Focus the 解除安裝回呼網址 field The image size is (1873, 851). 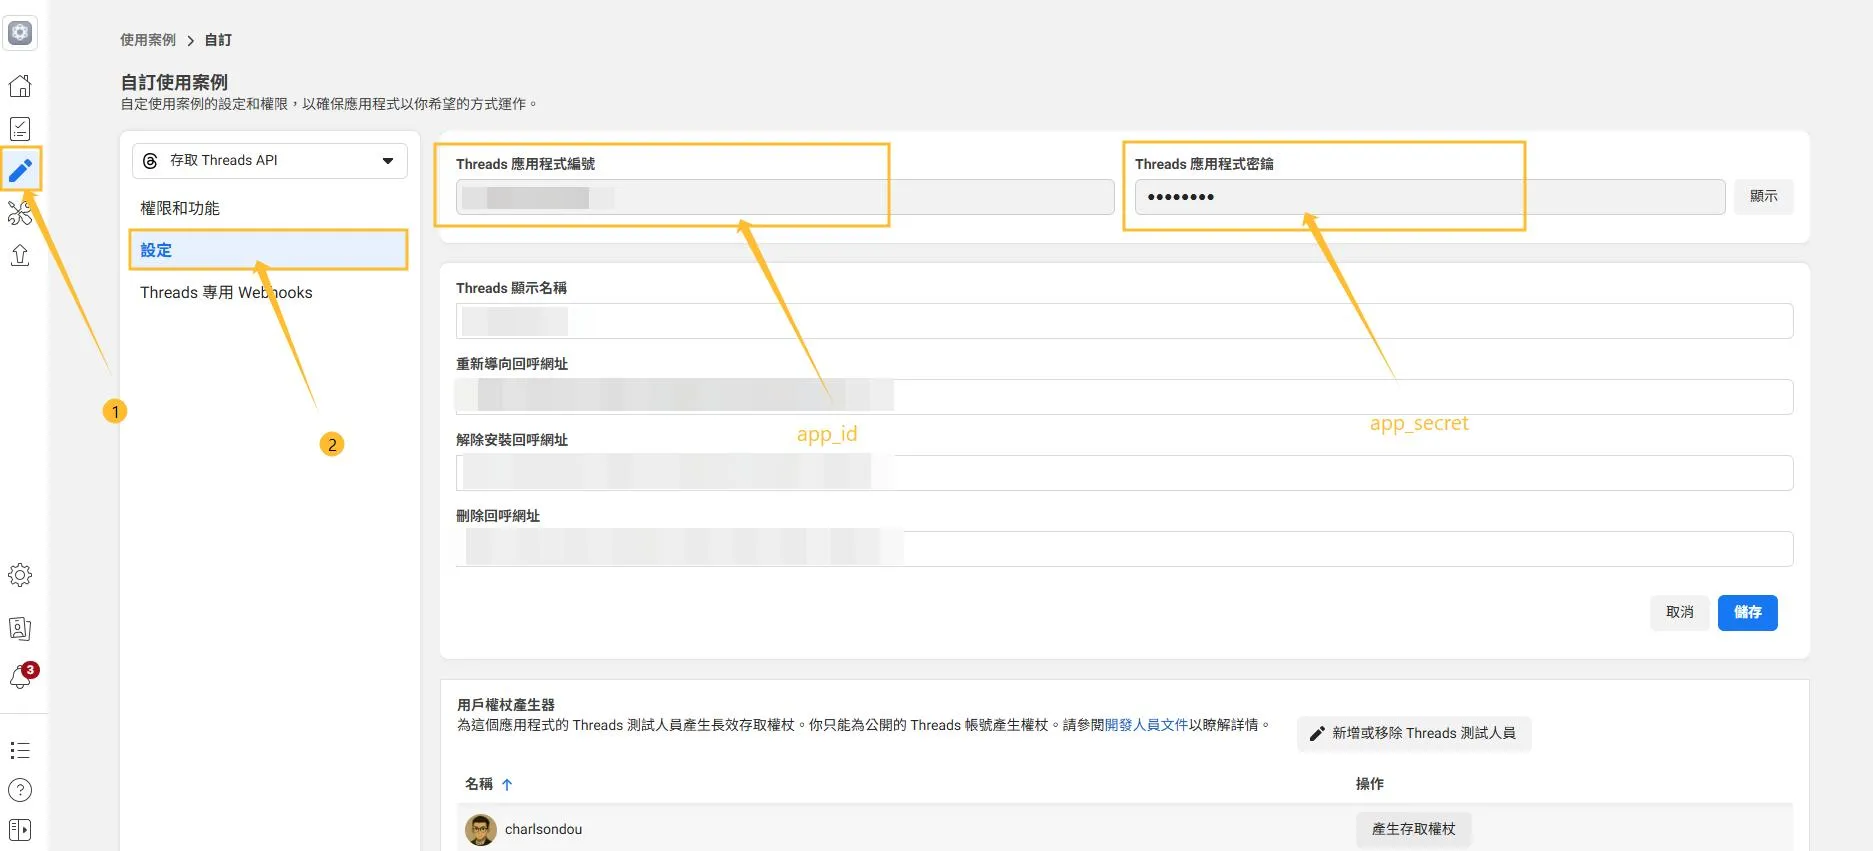pos(1124,473)
